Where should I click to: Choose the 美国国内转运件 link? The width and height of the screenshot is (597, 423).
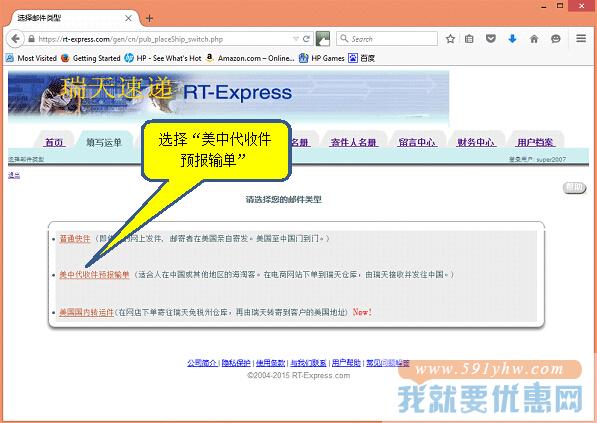pyautogui.click(x=86, y=312)
